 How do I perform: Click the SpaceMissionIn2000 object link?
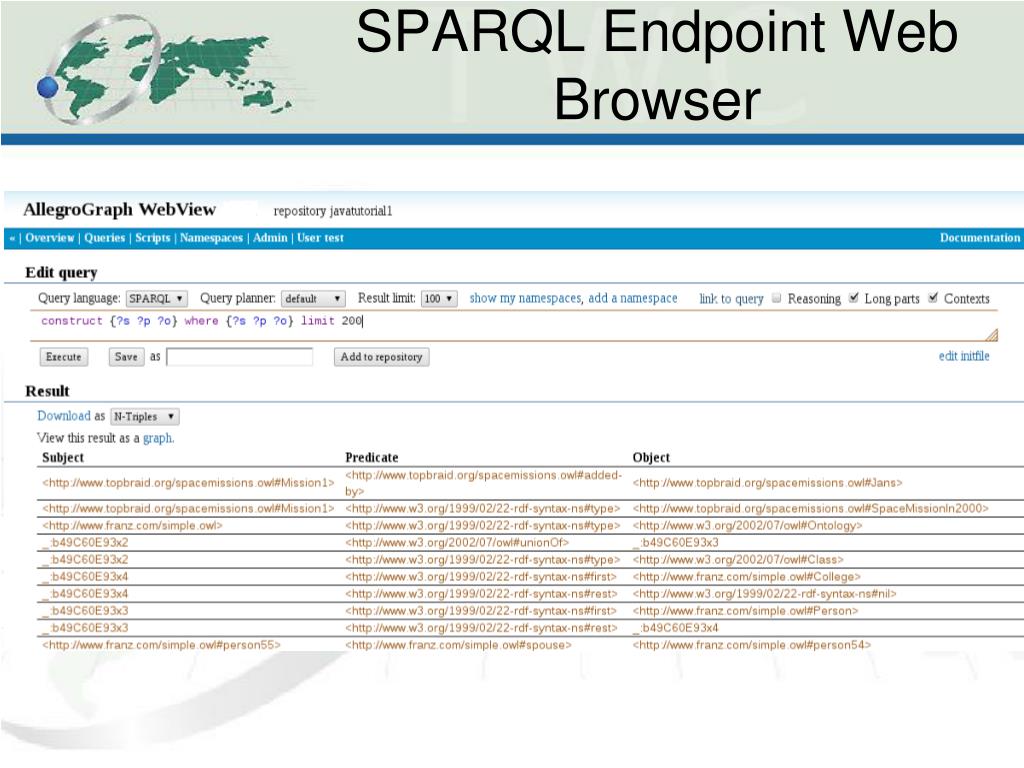pyautogui.click(x=810, y=508)
